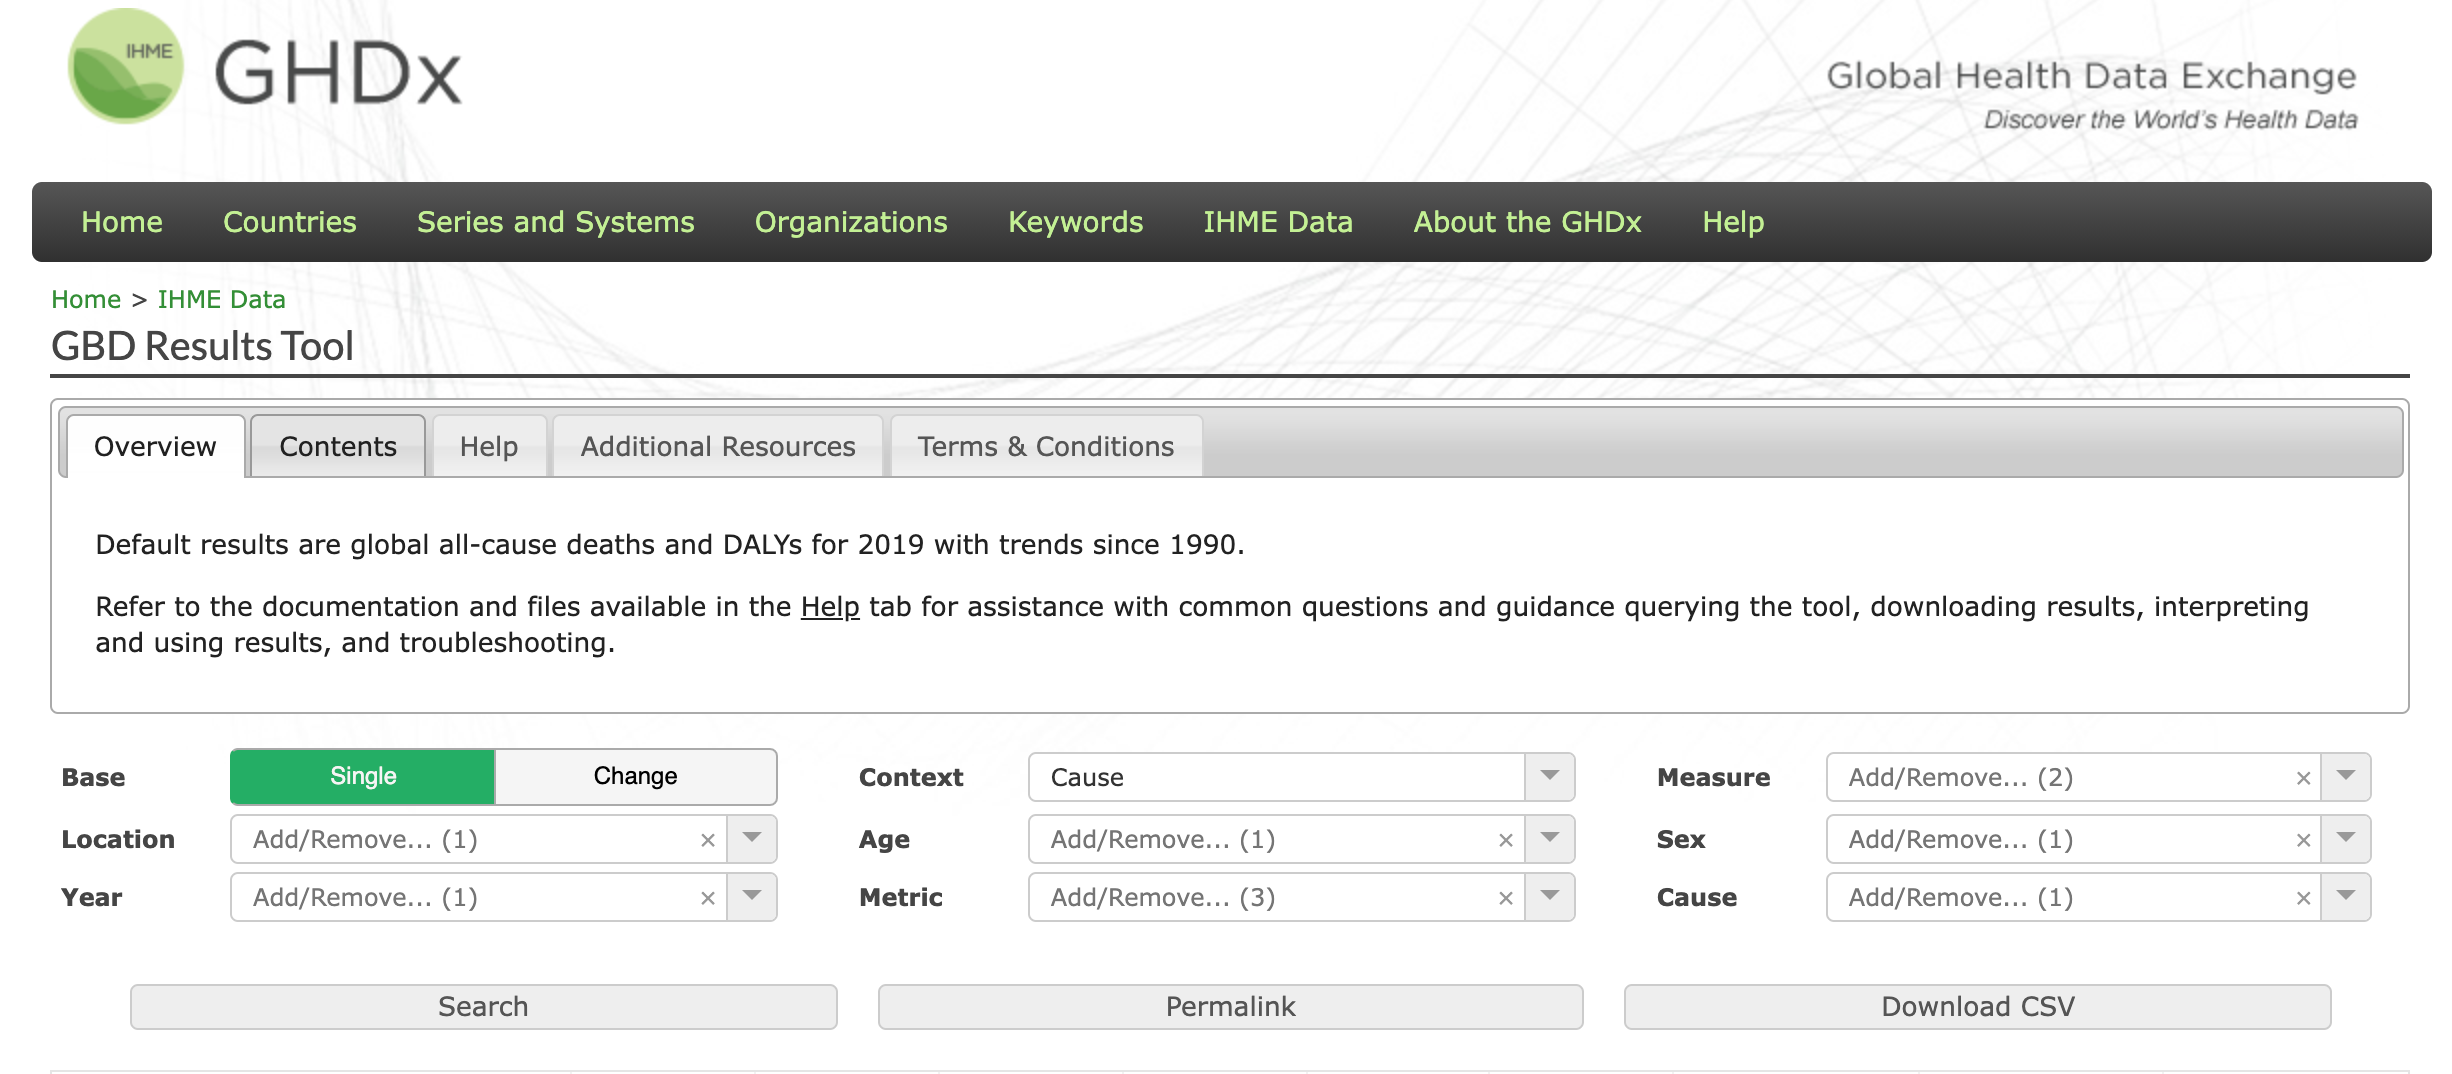Remove Age selections via x icon
Image resolution: width=2452 pixels, height=1074 pixels.
tap(1505, 840)
